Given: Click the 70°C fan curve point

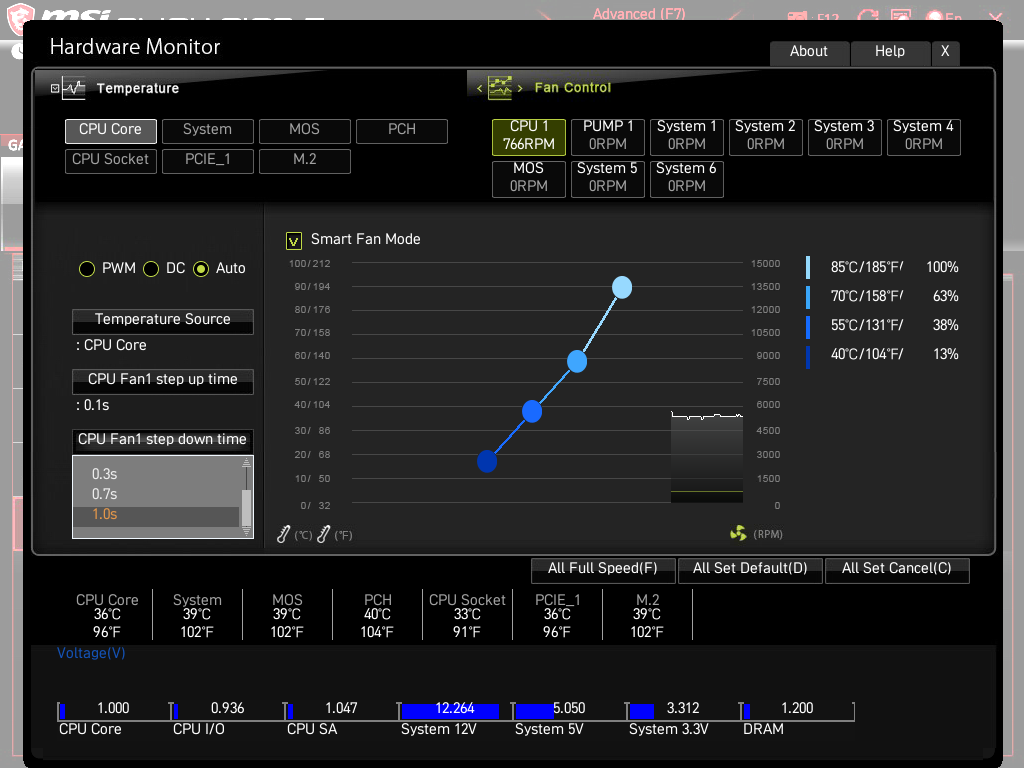Looking at the screenshot, I should coord(577,361).
